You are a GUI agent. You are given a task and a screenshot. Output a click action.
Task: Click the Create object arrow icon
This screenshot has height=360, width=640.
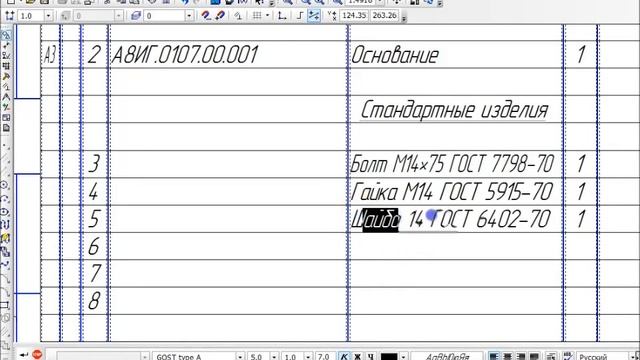pos(24,355)
